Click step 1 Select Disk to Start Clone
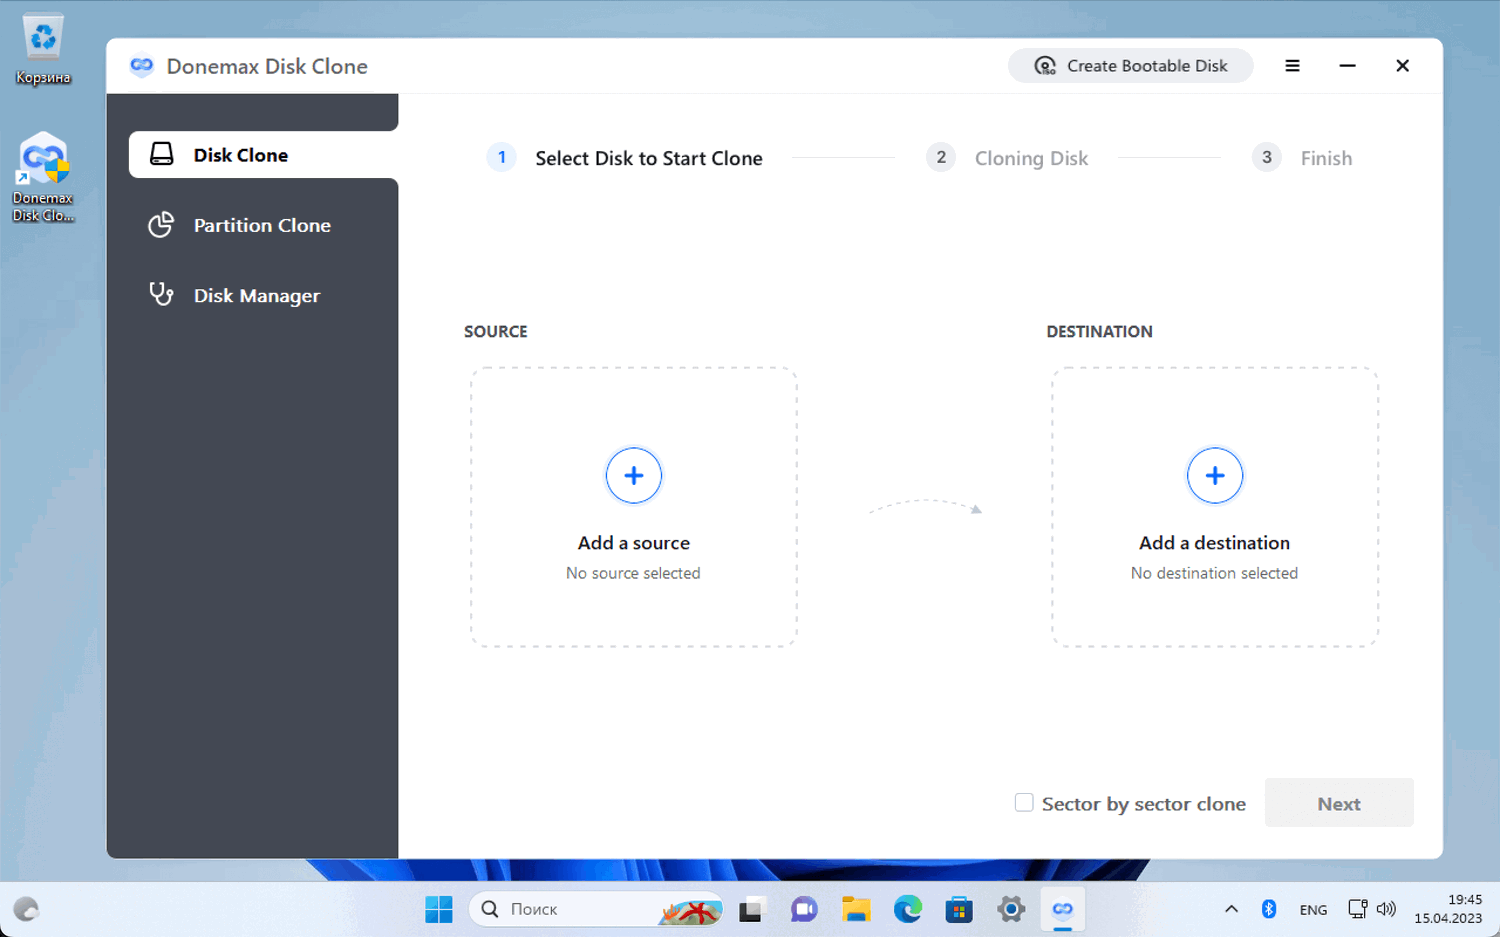The width and height of the screenshot is (1500, 937). 625,158
